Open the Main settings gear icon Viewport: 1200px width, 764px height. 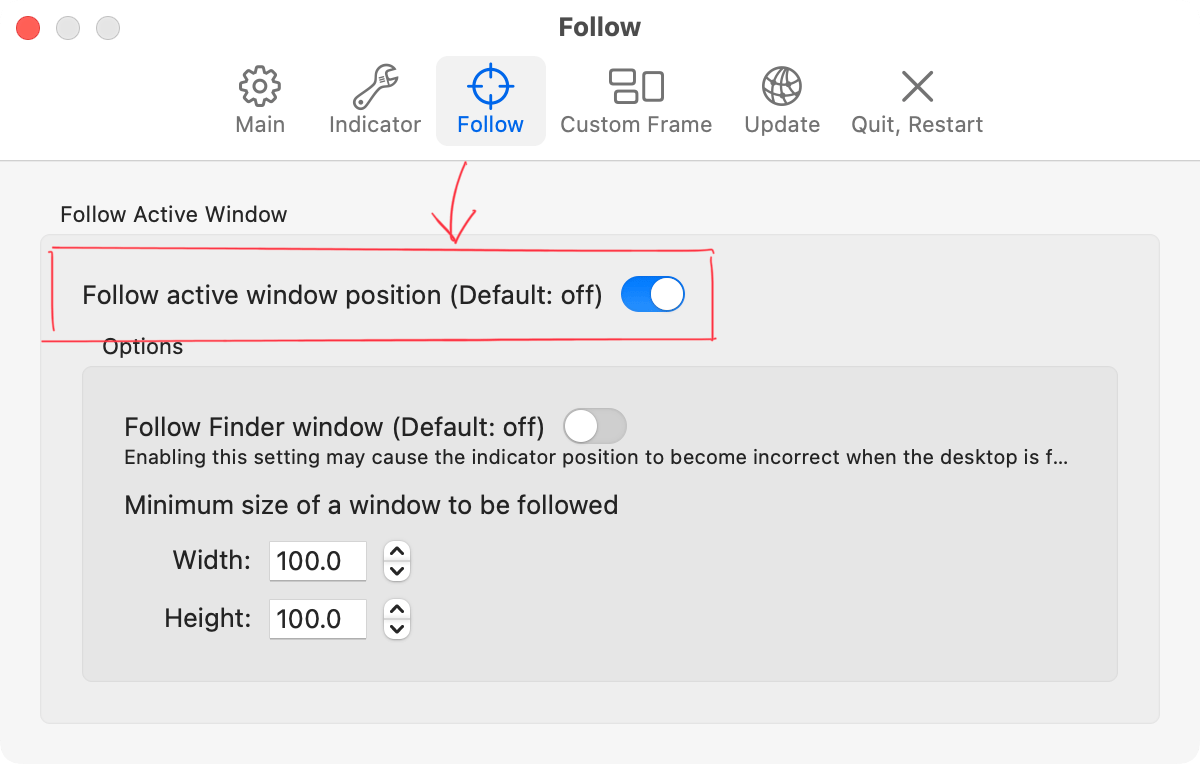pos(260,86)
